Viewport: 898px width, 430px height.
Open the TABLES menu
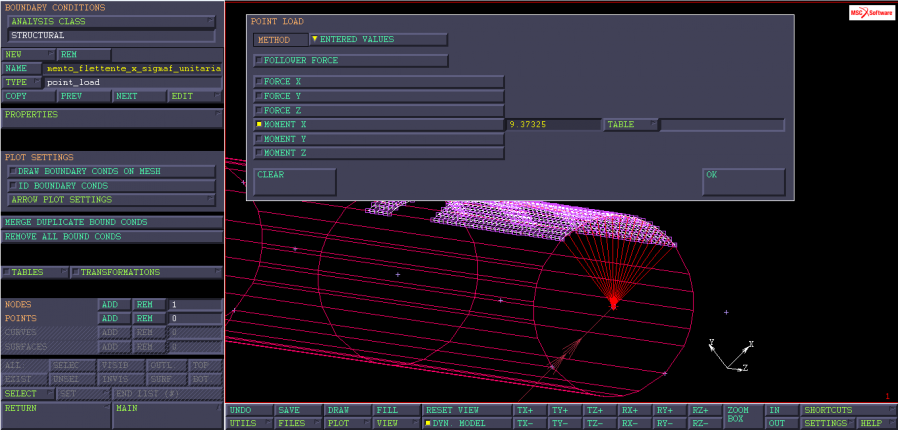coord(36,273)
